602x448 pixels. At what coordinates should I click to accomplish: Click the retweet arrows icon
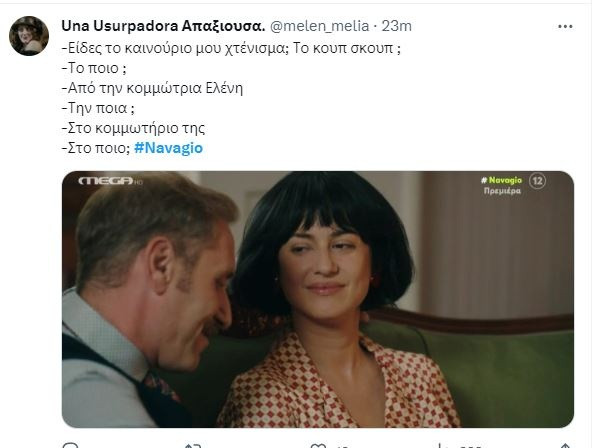tap(192, 445)
